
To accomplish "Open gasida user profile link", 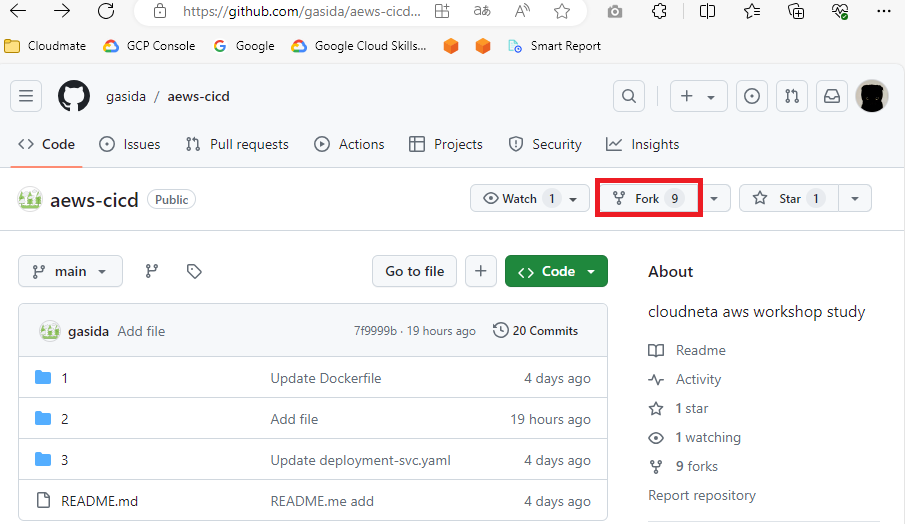I will click(x=126, y=96).
